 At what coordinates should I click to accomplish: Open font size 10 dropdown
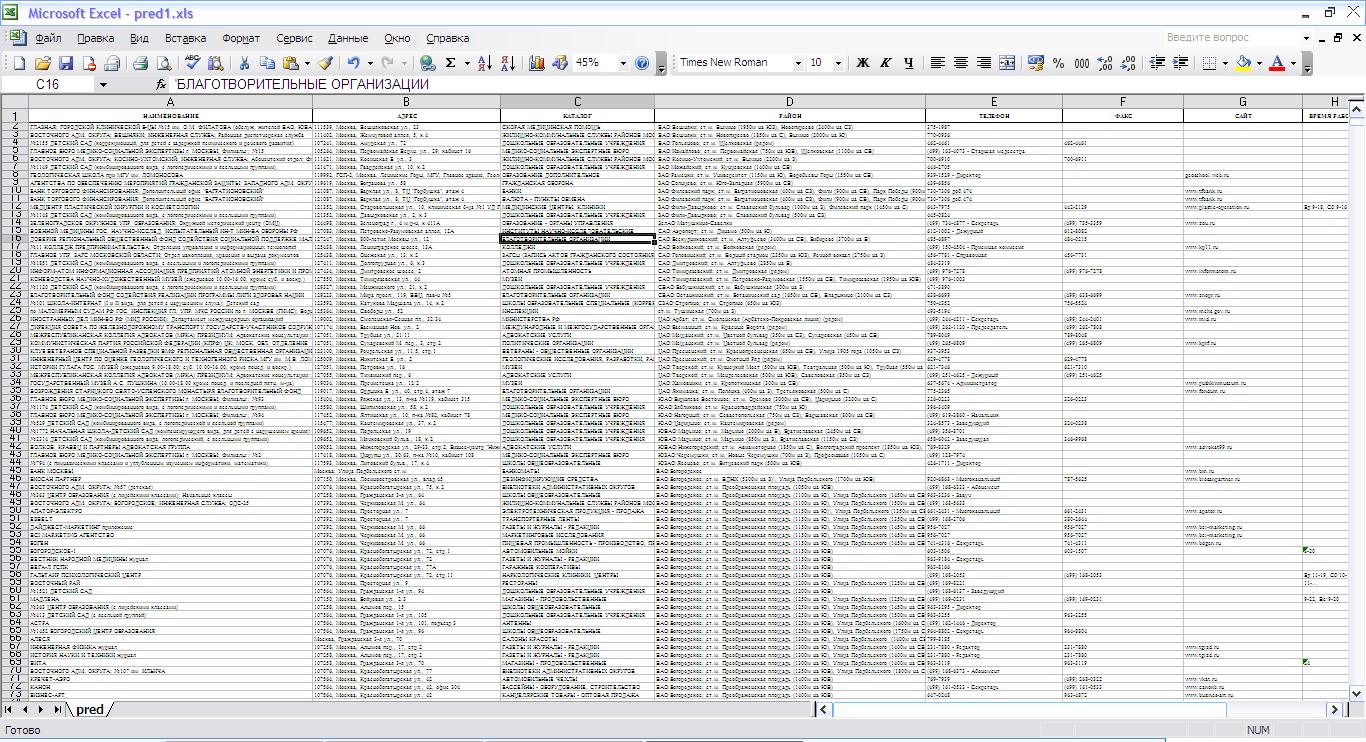[838, 63]
